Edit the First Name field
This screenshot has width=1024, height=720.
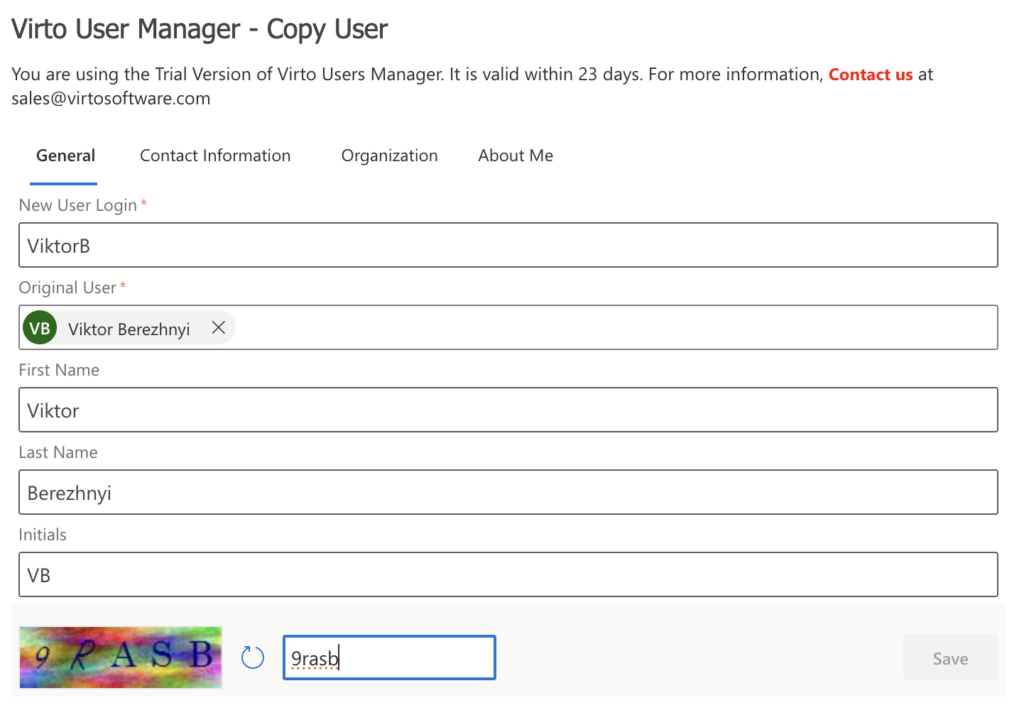(508, 410)
